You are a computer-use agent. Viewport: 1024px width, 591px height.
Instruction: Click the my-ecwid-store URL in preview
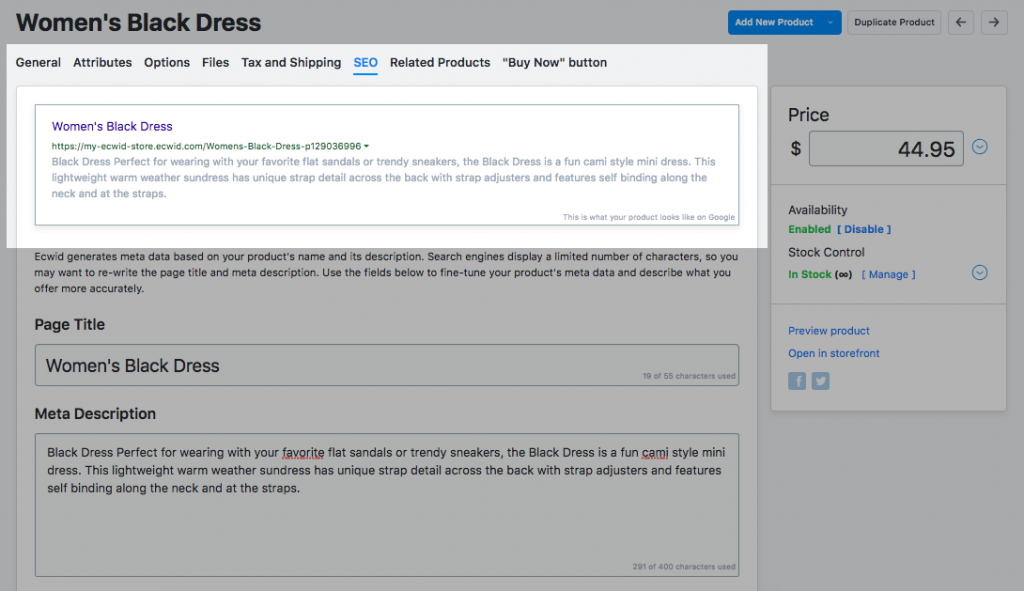click(x=206, y=146)
